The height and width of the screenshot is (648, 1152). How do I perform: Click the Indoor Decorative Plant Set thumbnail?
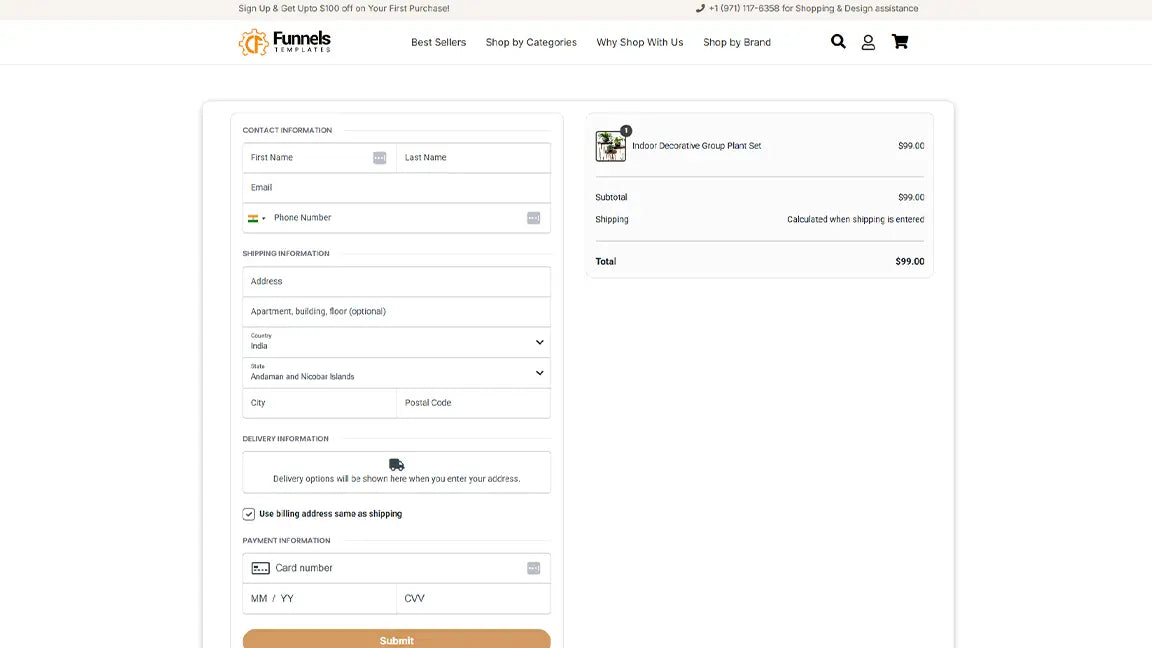(611, 146)
